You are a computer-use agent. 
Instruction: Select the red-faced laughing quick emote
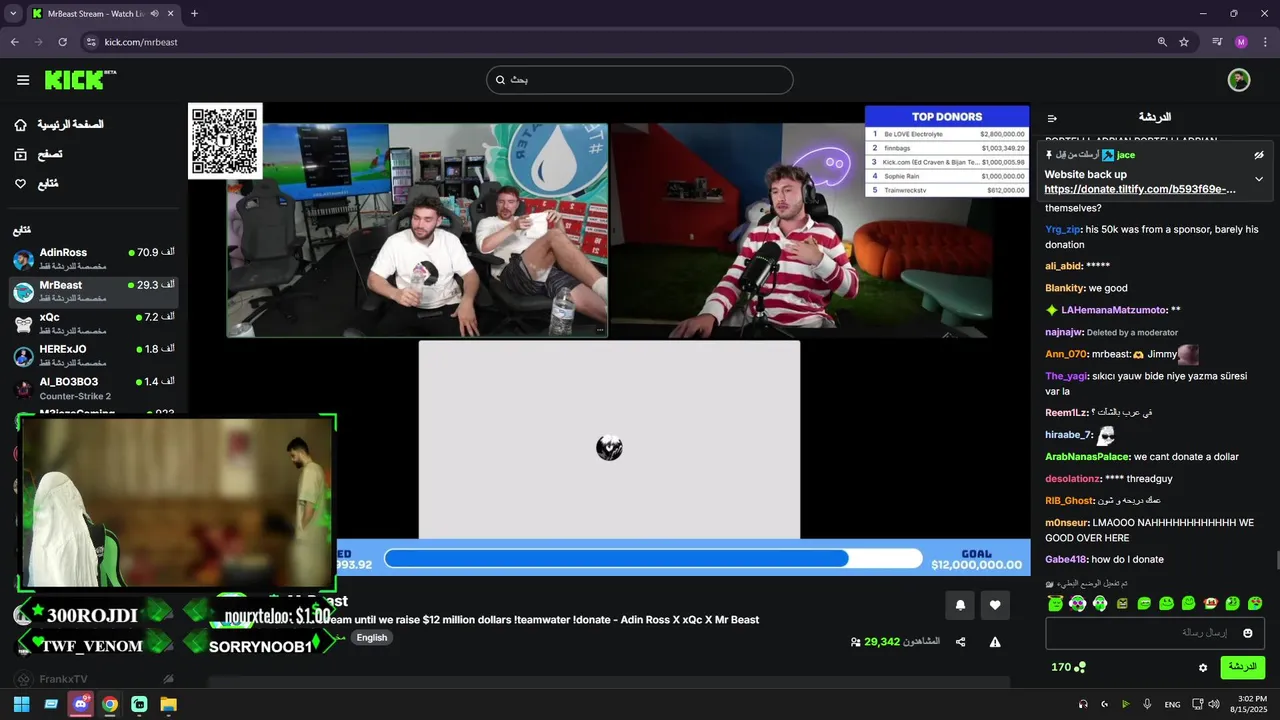[1211, 603]
